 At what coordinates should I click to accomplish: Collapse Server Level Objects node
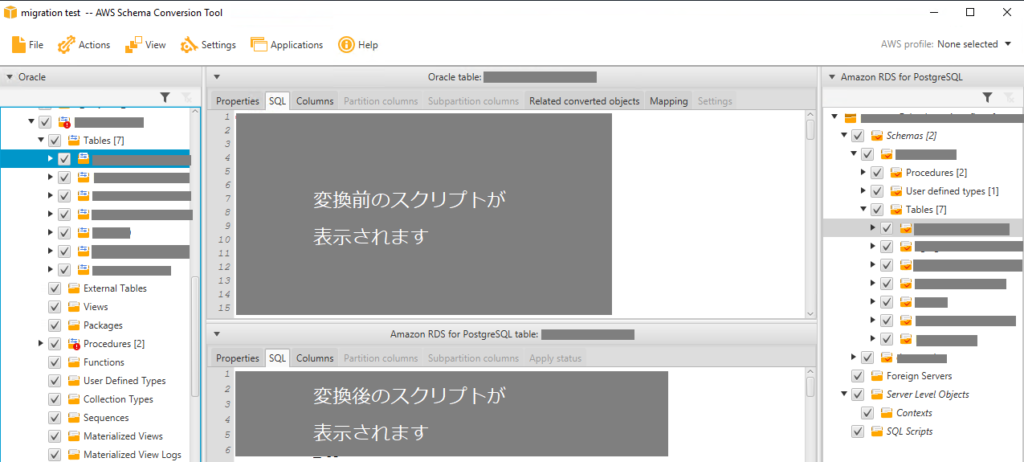pos(844,394)
